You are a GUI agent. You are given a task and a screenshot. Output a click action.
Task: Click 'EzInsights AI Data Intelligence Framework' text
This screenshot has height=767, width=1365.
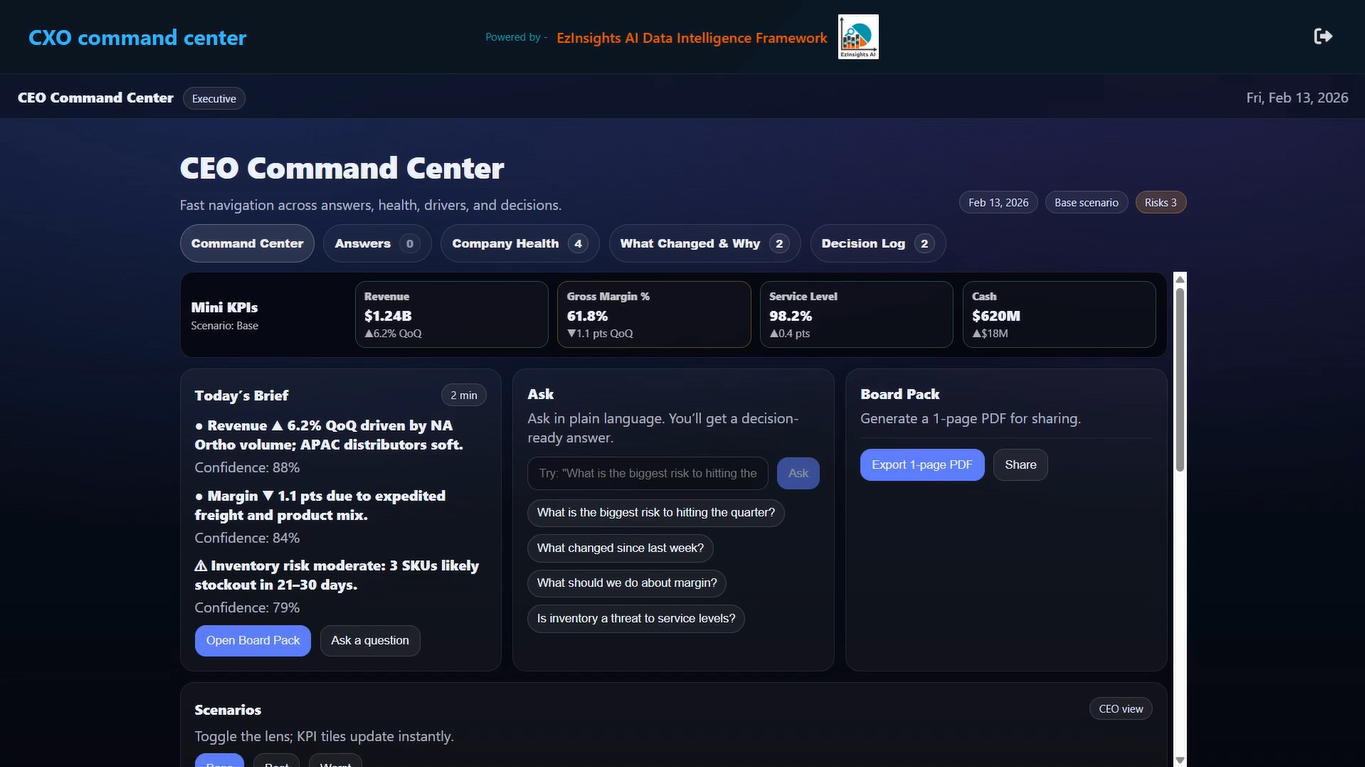692,38
